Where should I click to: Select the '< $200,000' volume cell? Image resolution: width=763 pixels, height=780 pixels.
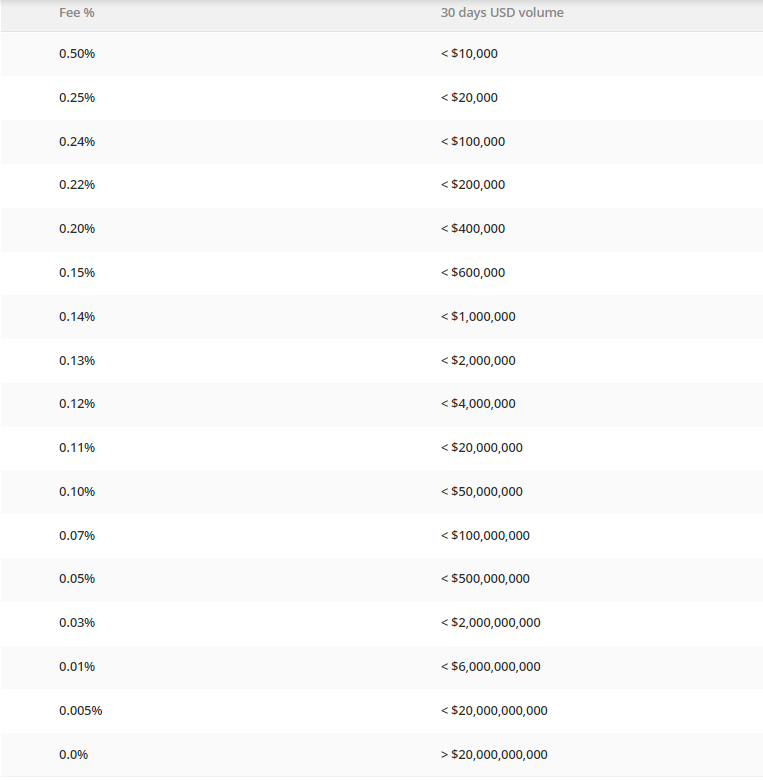pyautogui.click(x=473, y=185)
